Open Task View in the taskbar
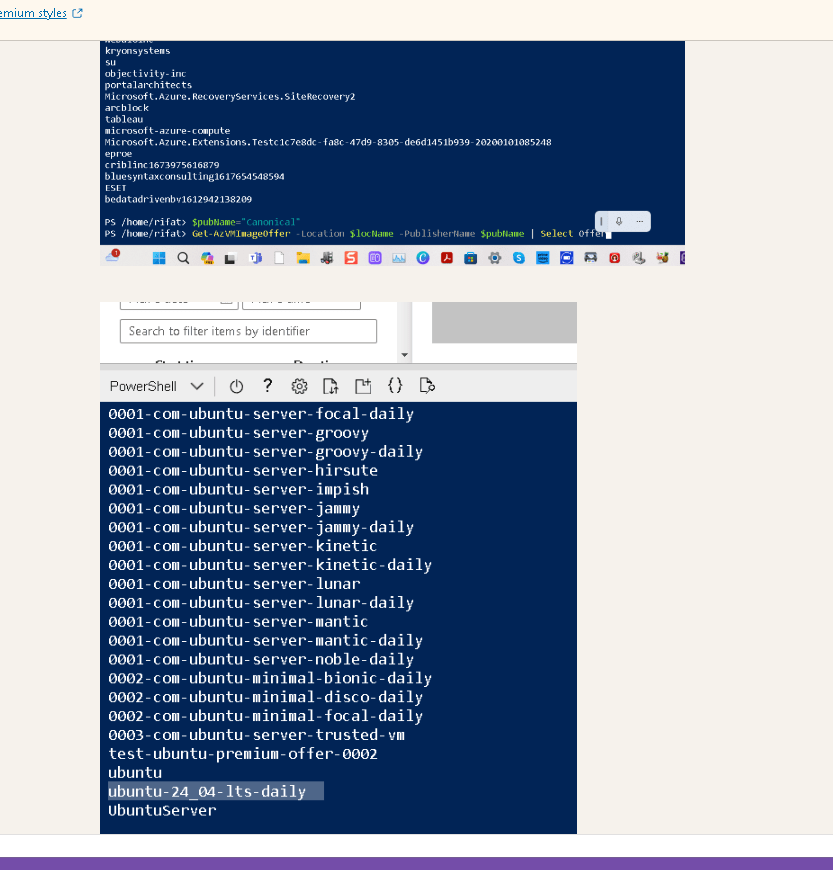Image resolution: width=833 pixels, height=870 pixels. pos(230,259)
